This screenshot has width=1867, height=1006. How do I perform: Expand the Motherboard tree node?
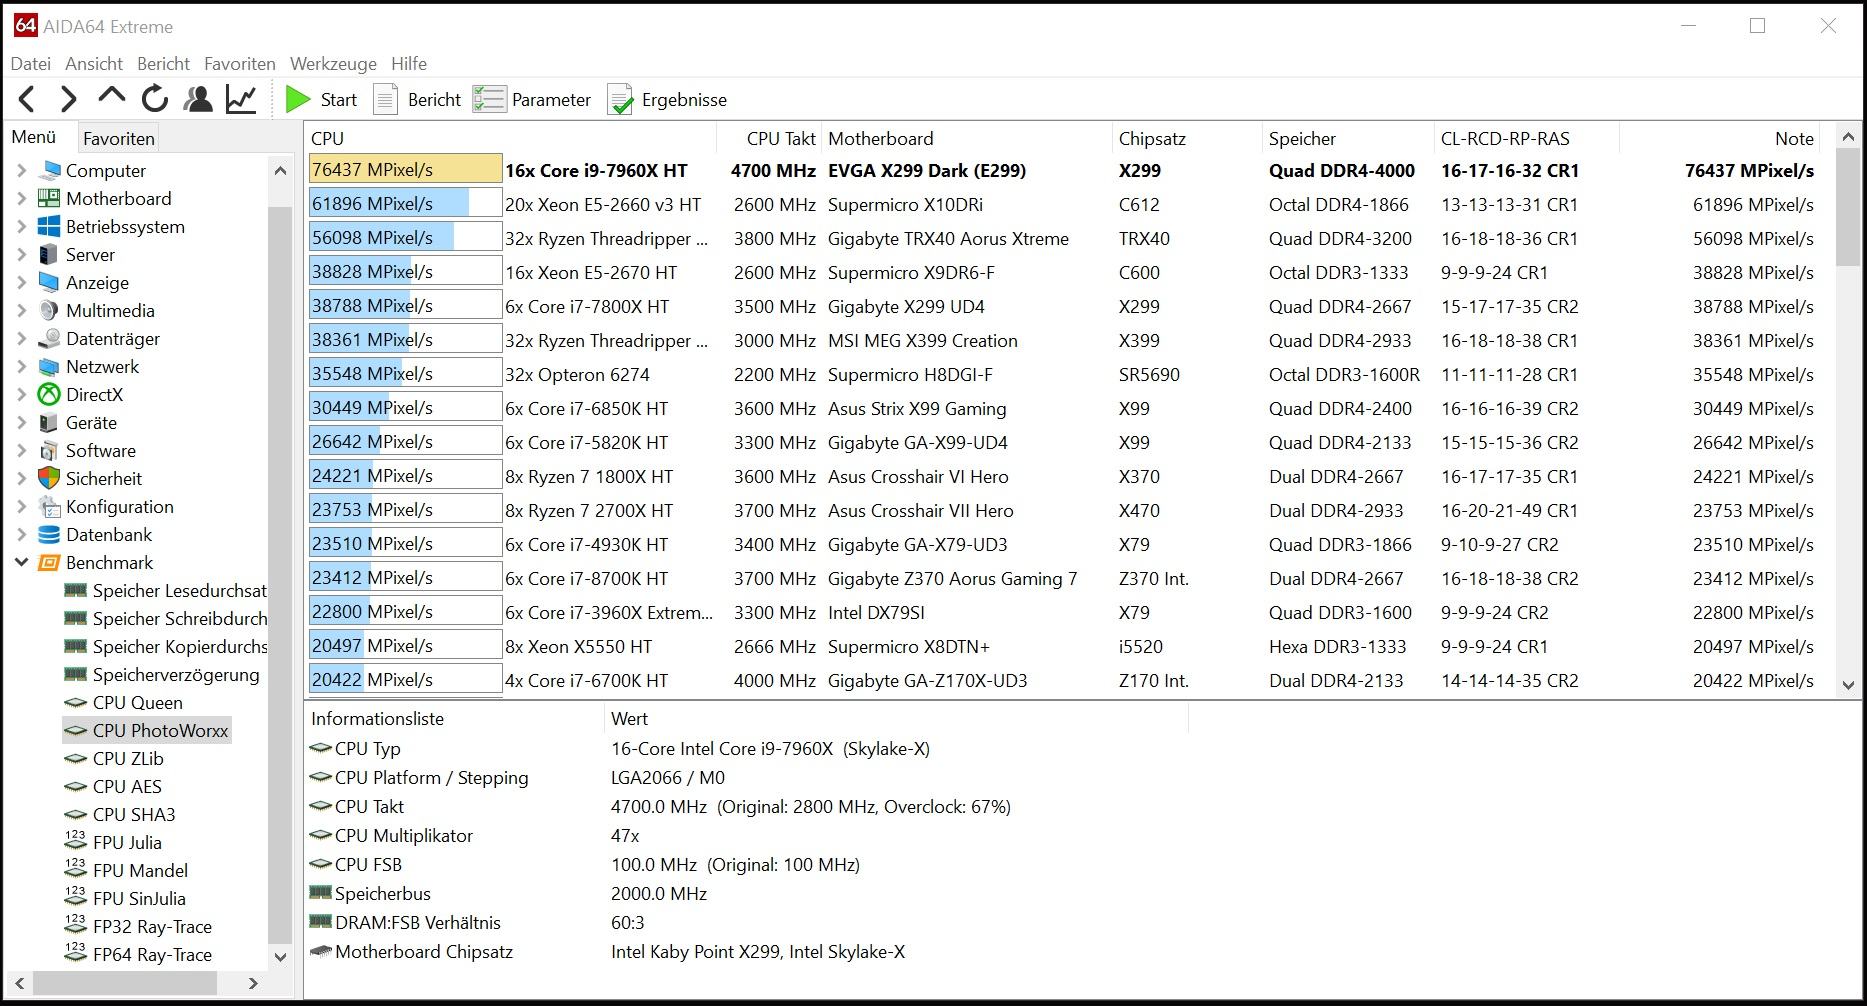21,199
